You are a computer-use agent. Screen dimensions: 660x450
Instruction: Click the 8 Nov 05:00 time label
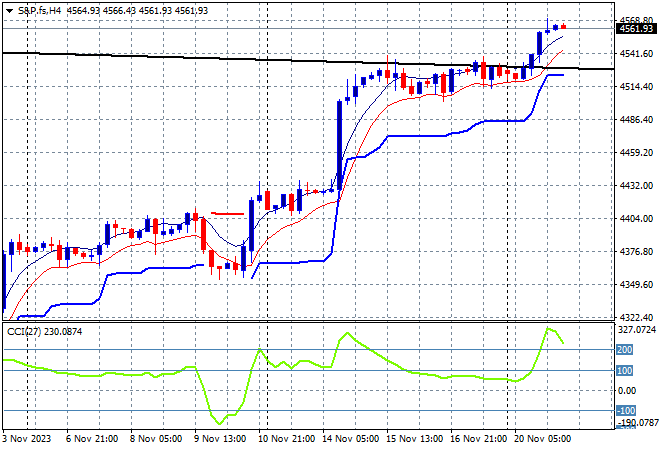pyautogui.click(x=156, y=439)
